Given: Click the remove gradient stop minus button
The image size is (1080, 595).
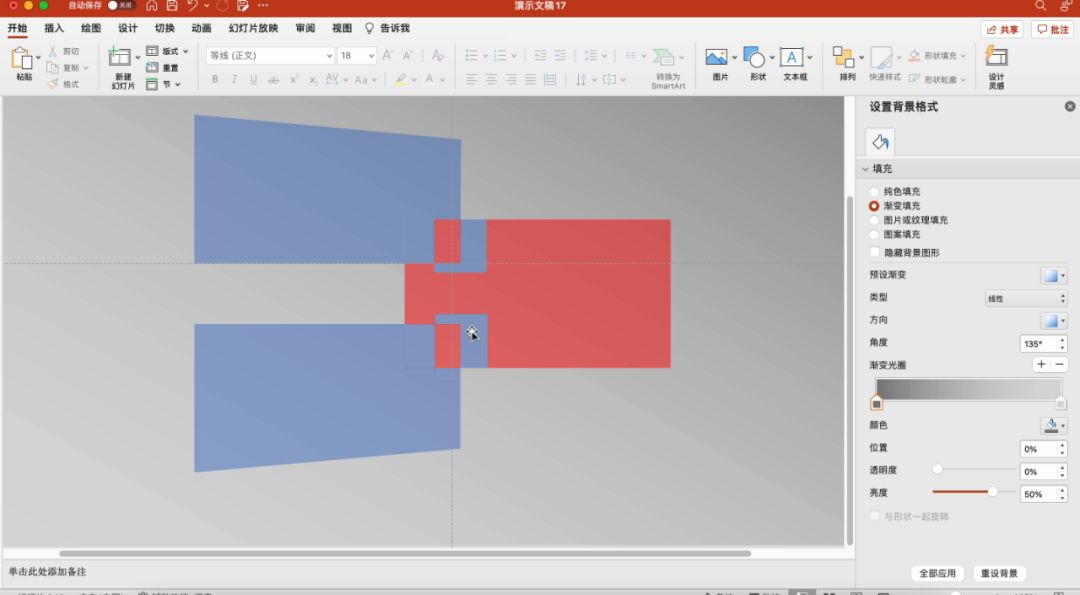Looking at the screenshot, I should pyautogui.click(x=1059, y=364).
